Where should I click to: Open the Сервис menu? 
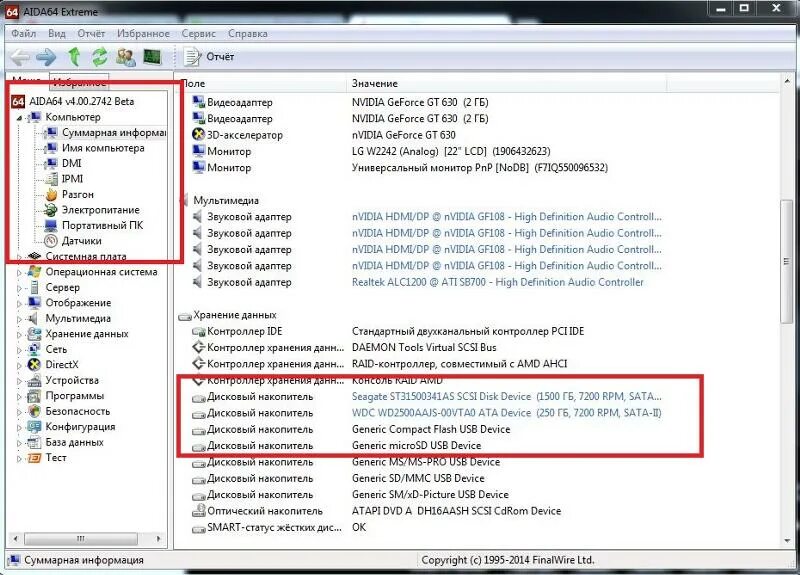[x=198, y=34]
